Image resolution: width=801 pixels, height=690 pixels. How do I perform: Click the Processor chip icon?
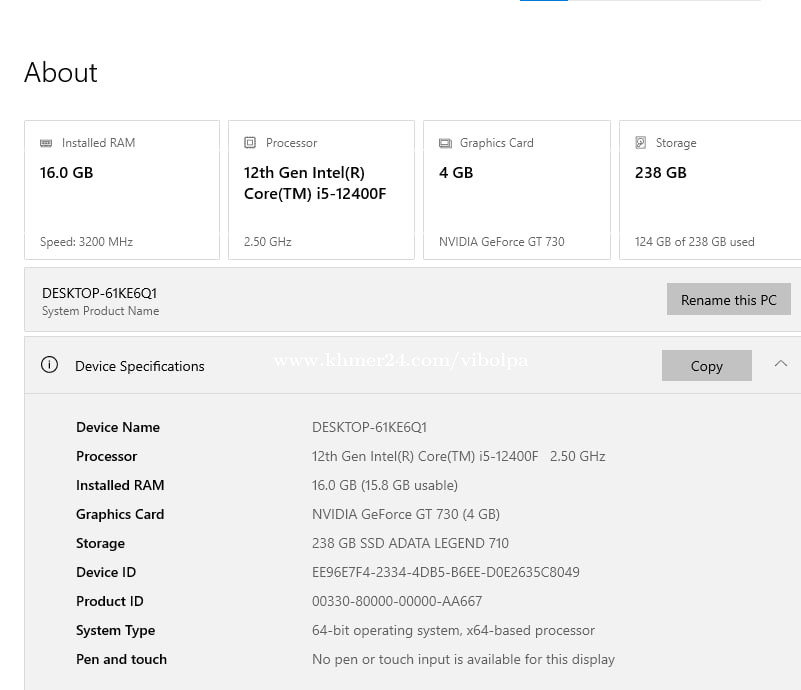point(250,143)
